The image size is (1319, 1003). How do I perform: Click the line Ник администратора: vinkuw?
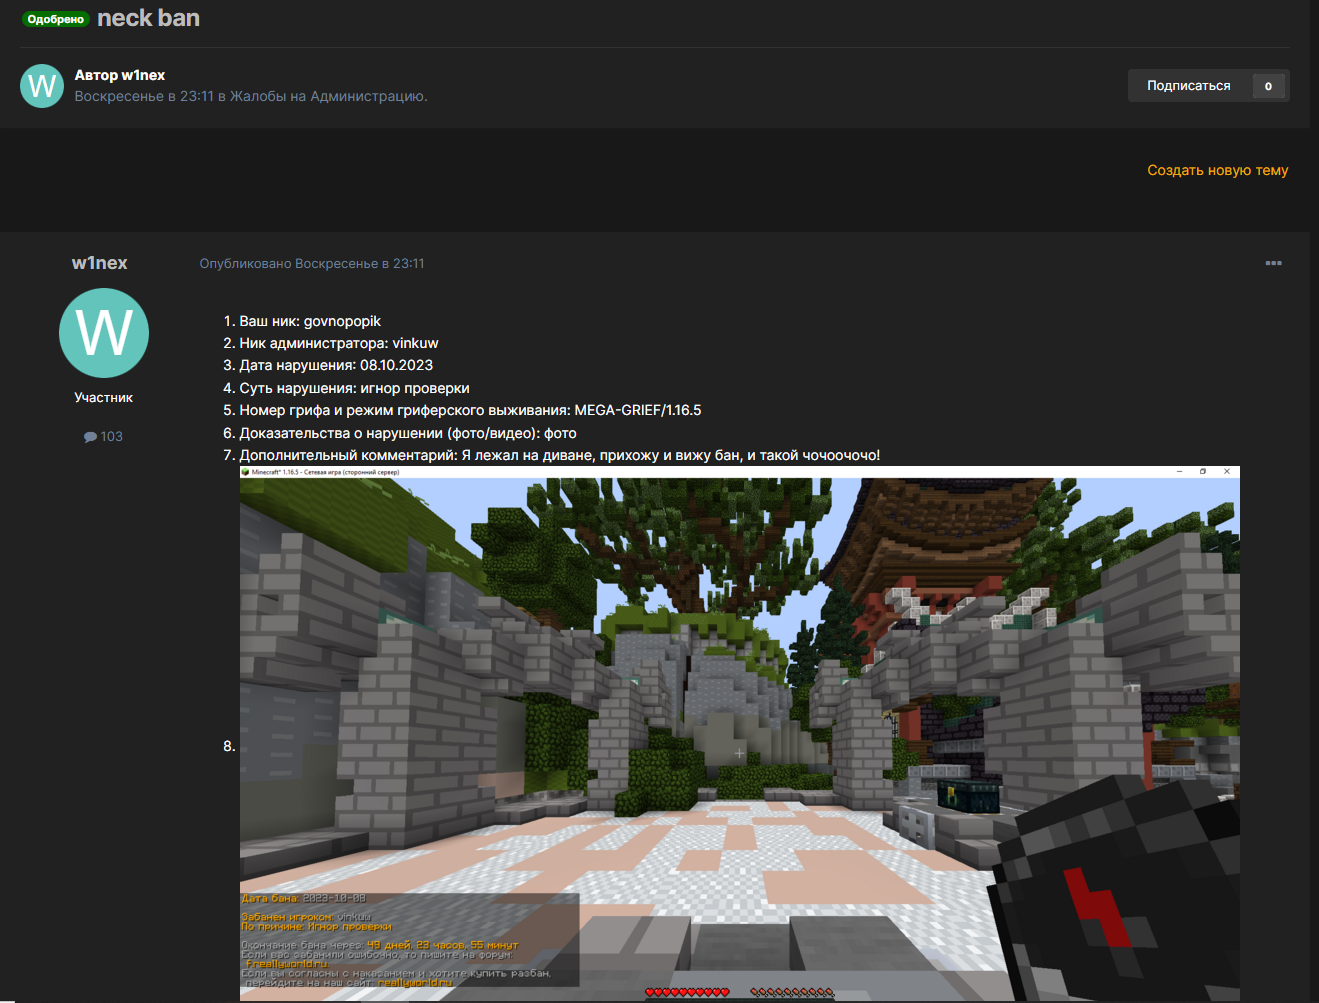coord(339,343)
